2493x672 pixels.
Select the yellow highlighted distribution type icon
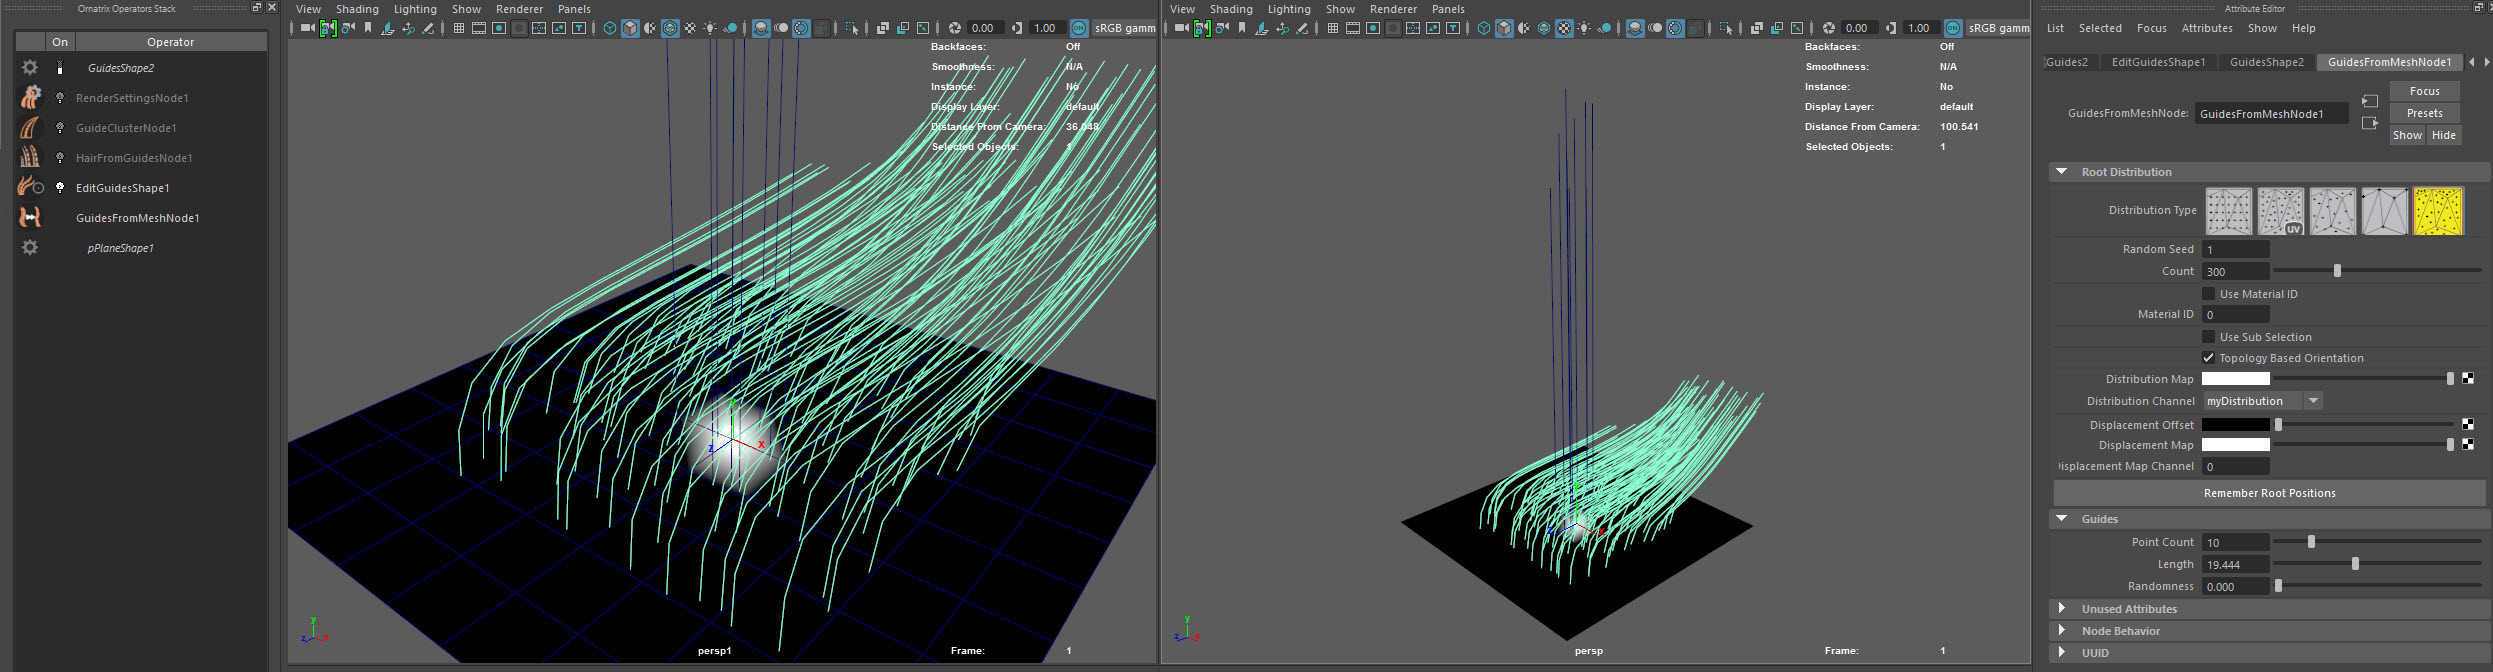[2437, 211]
